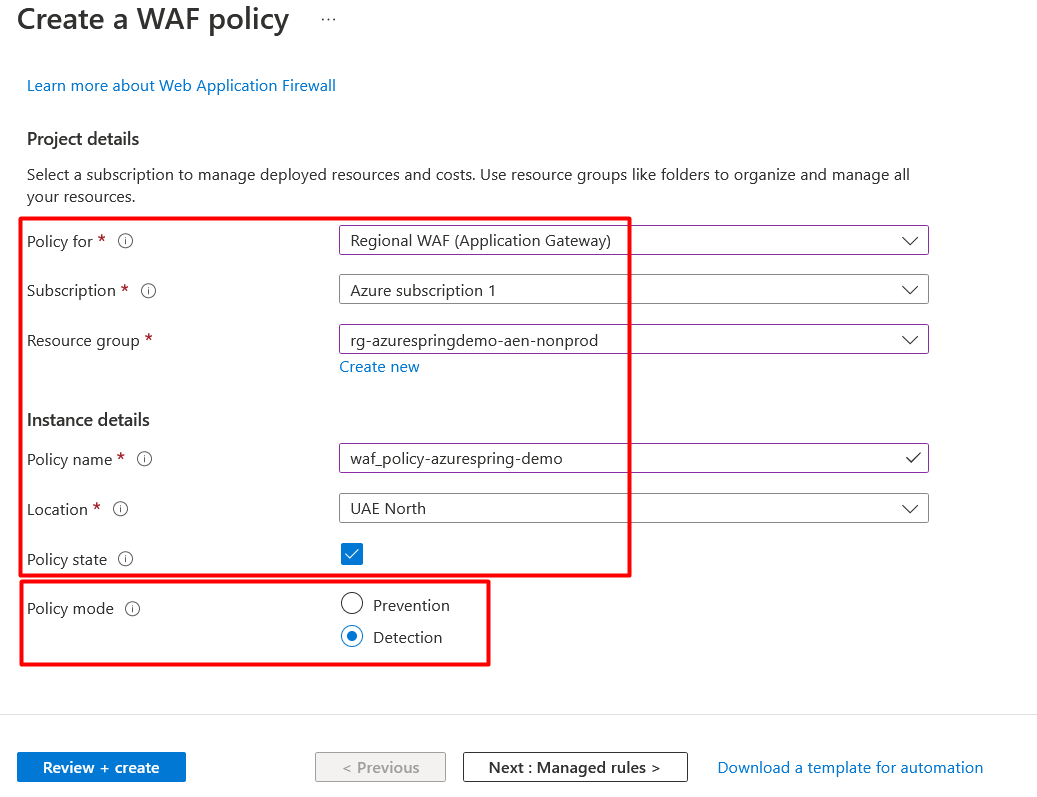Viewport: 1037px width, 797px height.
Task: Click the info icon next to Policy mode
Action: tap(133, 609)
